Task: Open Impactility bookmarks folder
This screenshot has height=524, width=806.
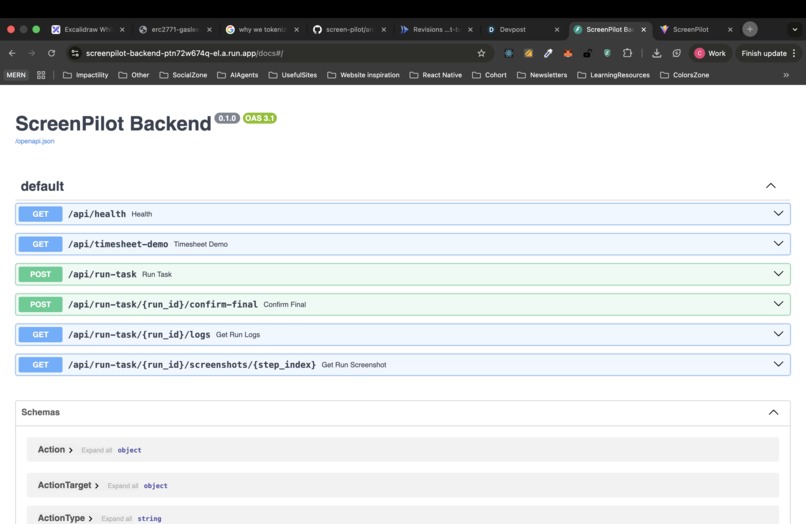Action: tap(86, 75)
